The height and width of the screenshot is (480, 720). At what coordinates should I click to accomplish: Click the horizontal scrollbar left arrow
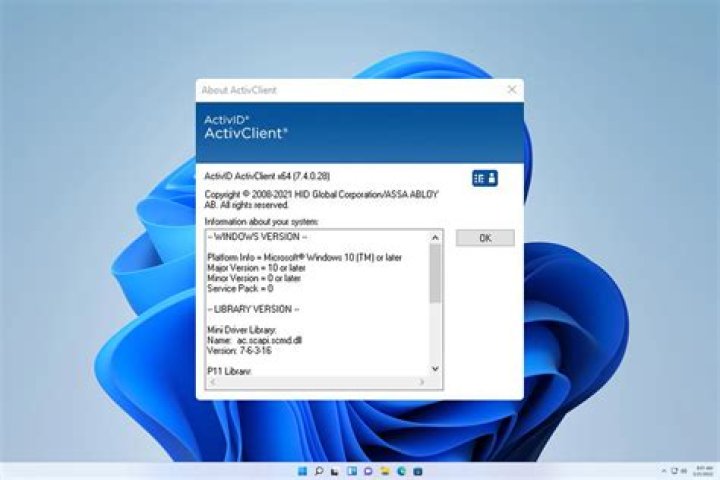click(x=213, y=382)
